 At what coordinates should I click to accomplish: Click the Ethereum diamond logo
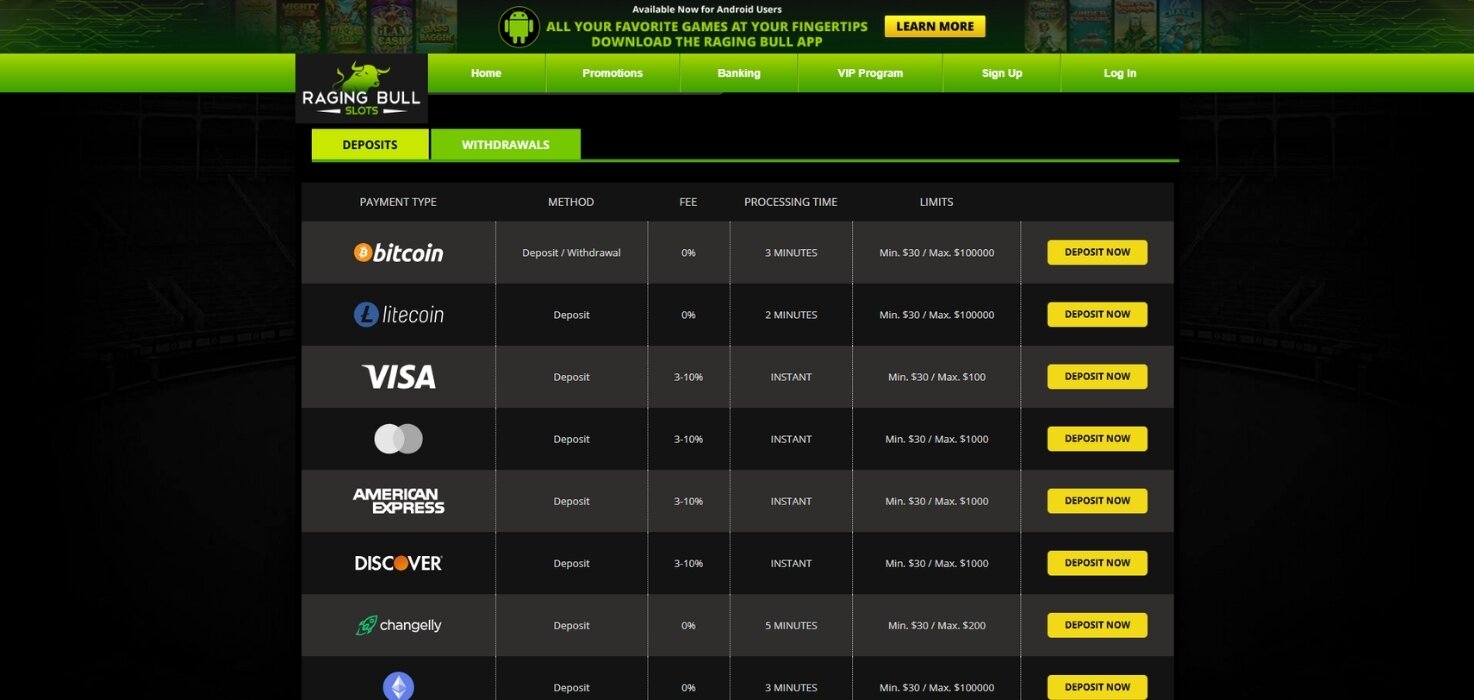pyautogui.click(x=398, y=686)
